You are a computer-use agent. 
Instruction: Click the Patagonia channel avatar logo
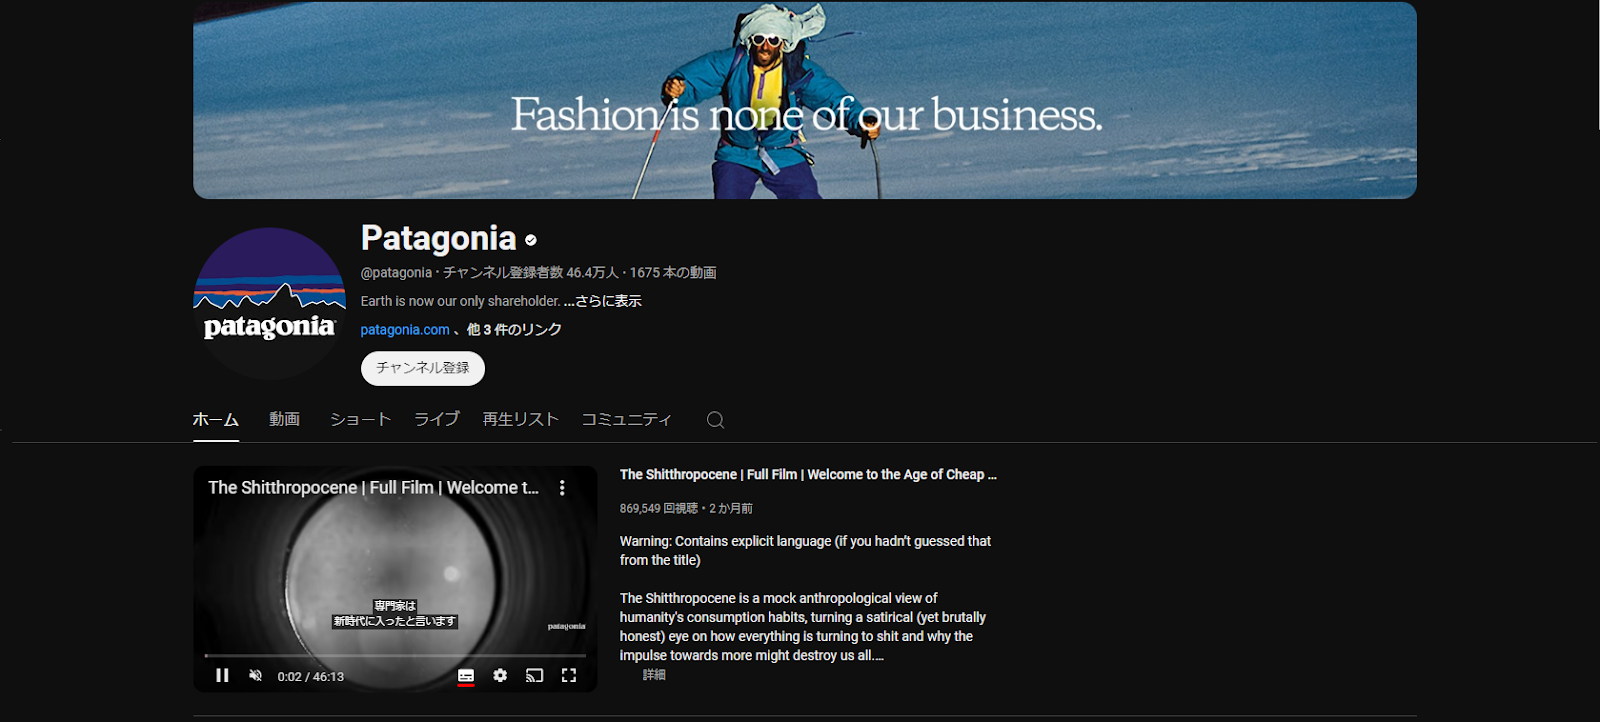269,304
